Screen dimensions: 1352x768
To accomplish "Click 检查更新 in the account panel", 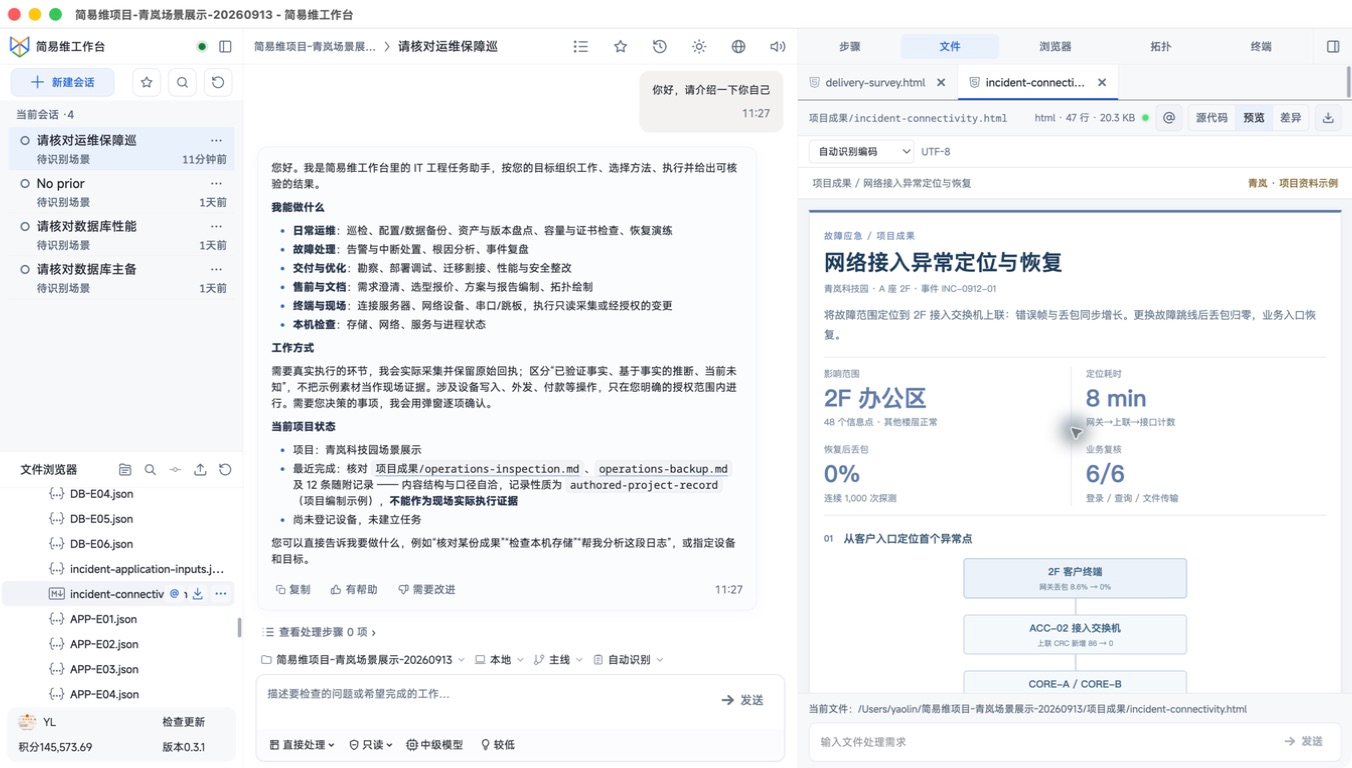I will 184,722.
